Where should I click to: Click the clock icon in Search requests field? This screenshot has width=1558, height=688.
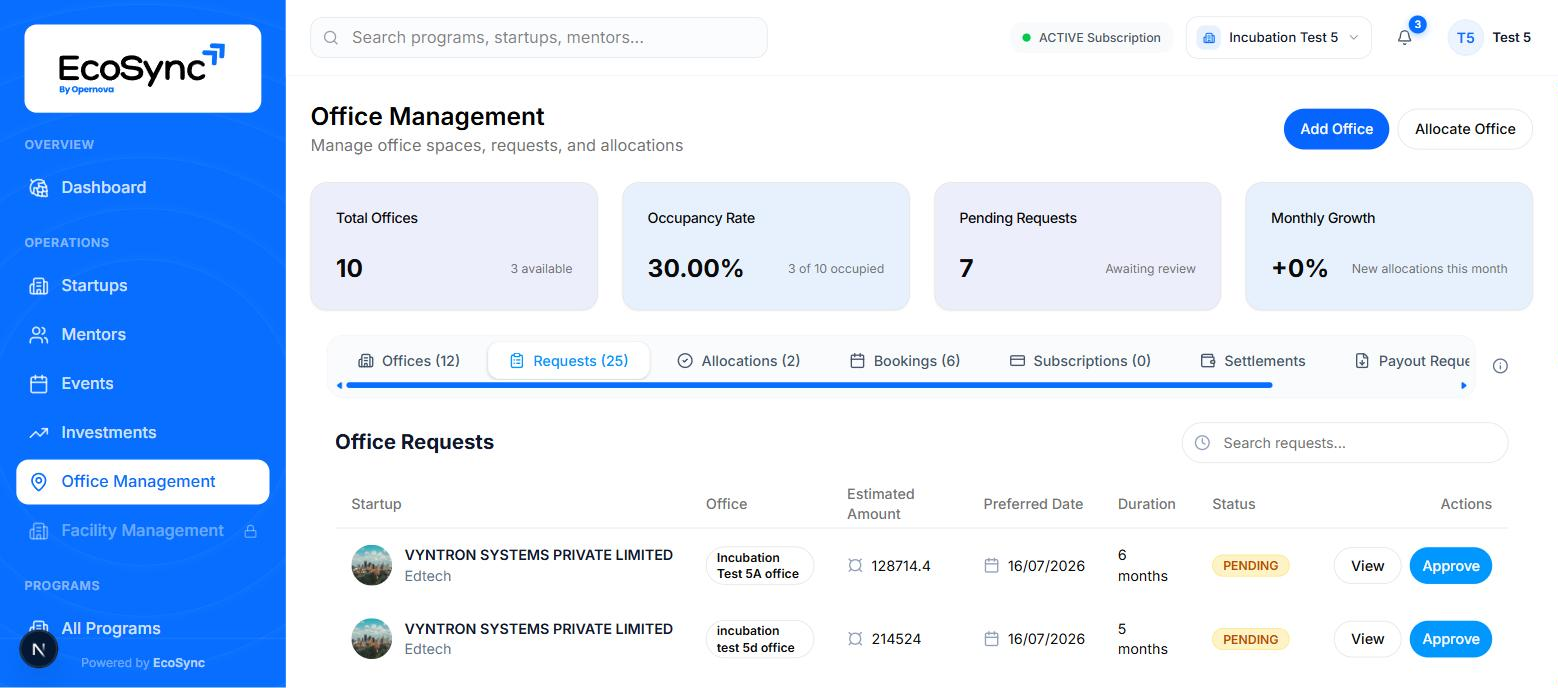click(x=1203, y=442)
